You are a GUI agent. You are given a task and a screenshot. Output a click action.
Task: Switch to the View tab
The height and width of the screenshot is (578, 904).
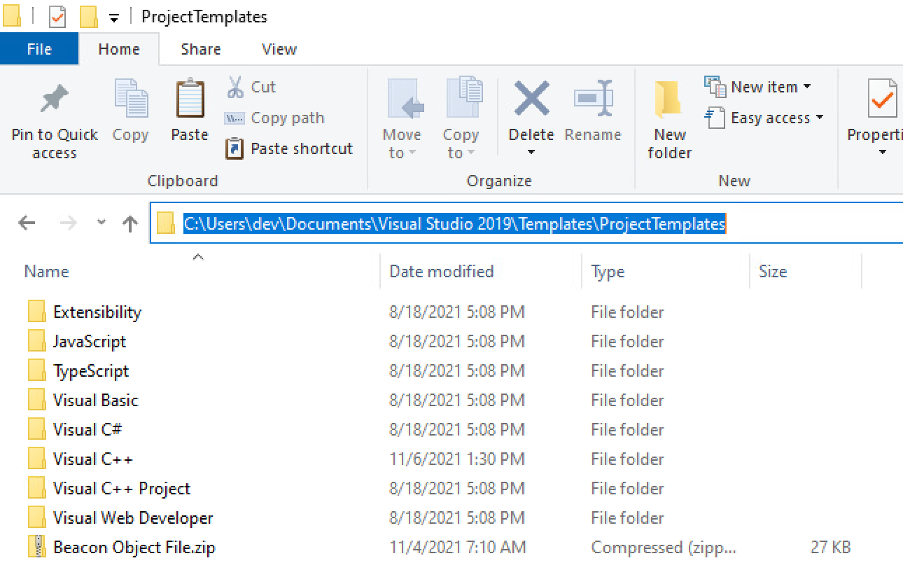coord(278,48)
